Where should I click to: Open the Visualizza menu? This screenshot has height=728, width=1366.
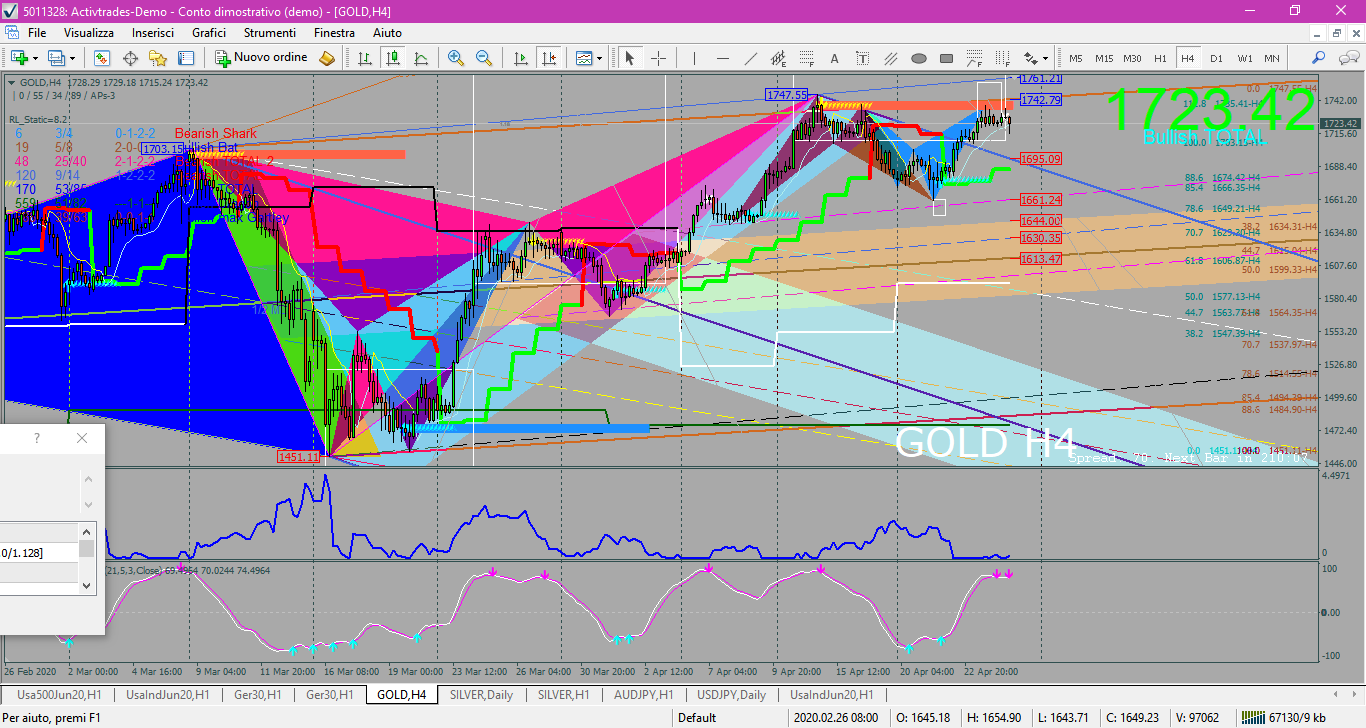89,33
